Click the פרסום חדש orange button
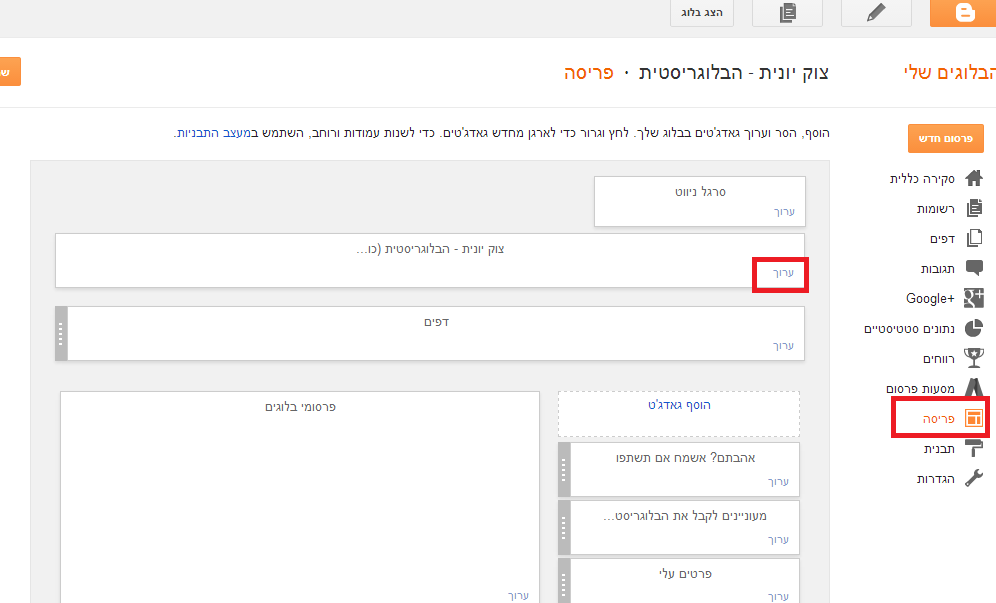This screenshot has width=996, height=603. [x=946, y=139]
